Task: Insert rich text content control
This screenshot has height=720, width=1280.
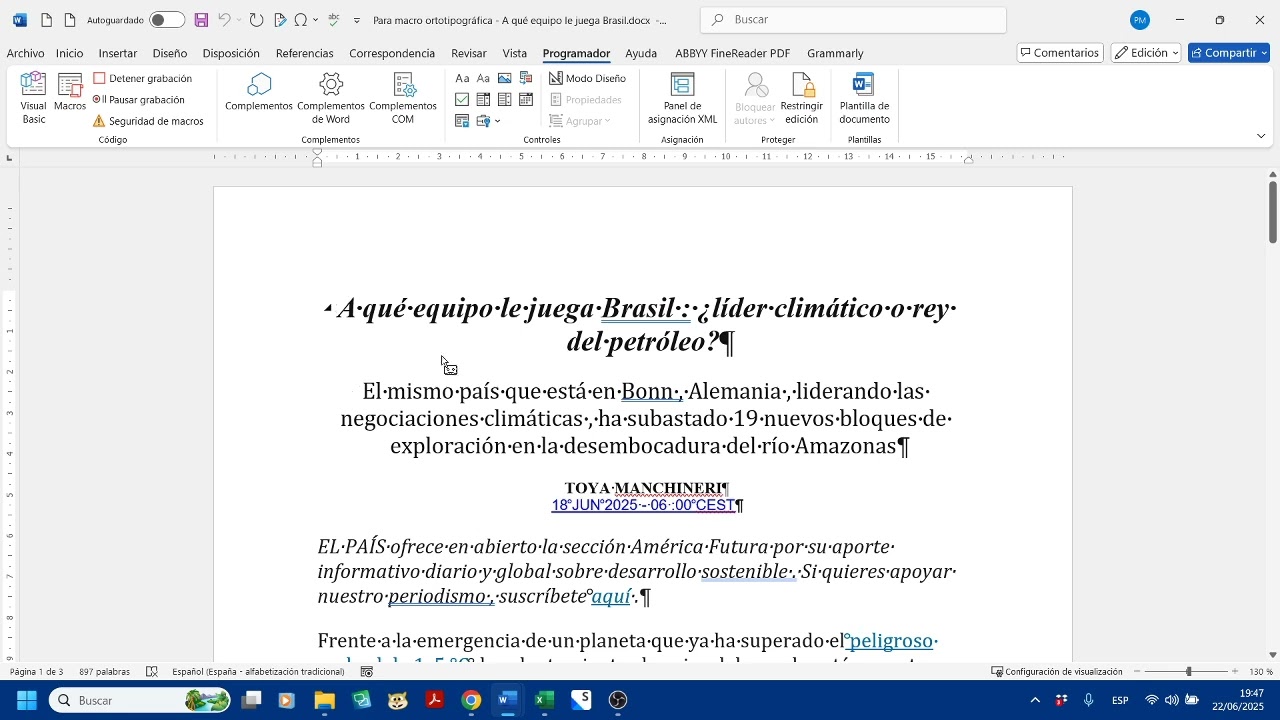Action: [462, 78]
